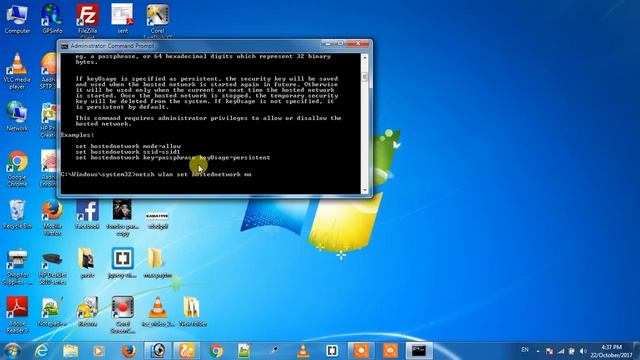Viewport: 640px width, 360px height.
Task: Open VLC media player desktop shortcut
Action: 17,71
